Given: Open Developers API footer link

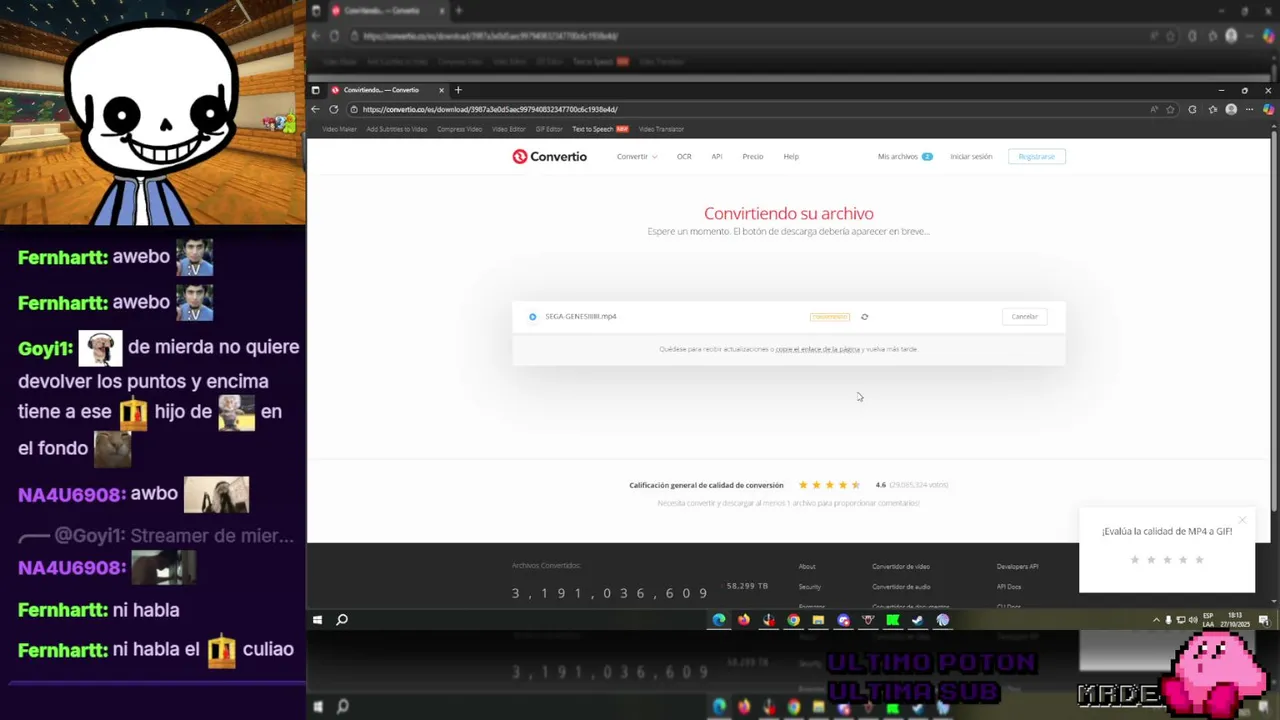Looking at the screenshot, I should click(x=1018, y=567).
